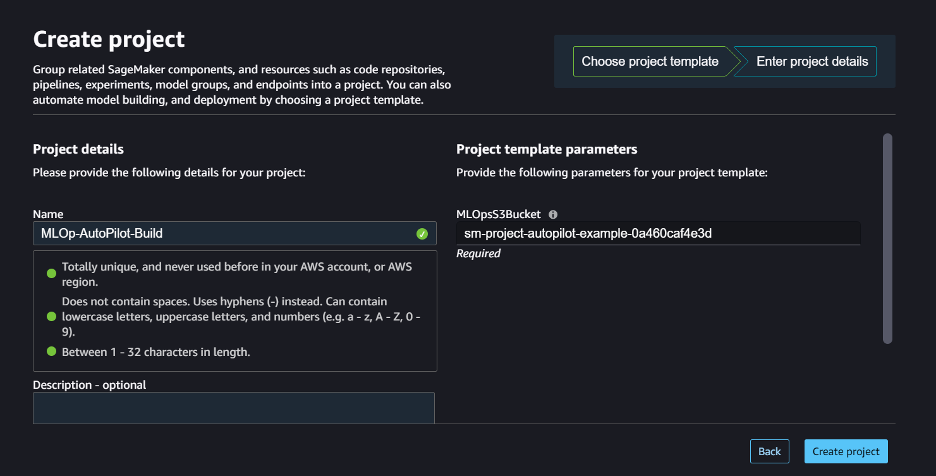Click the vertical scrollbar on the right
Screen dimensions: 936x476
pos(887,240)
